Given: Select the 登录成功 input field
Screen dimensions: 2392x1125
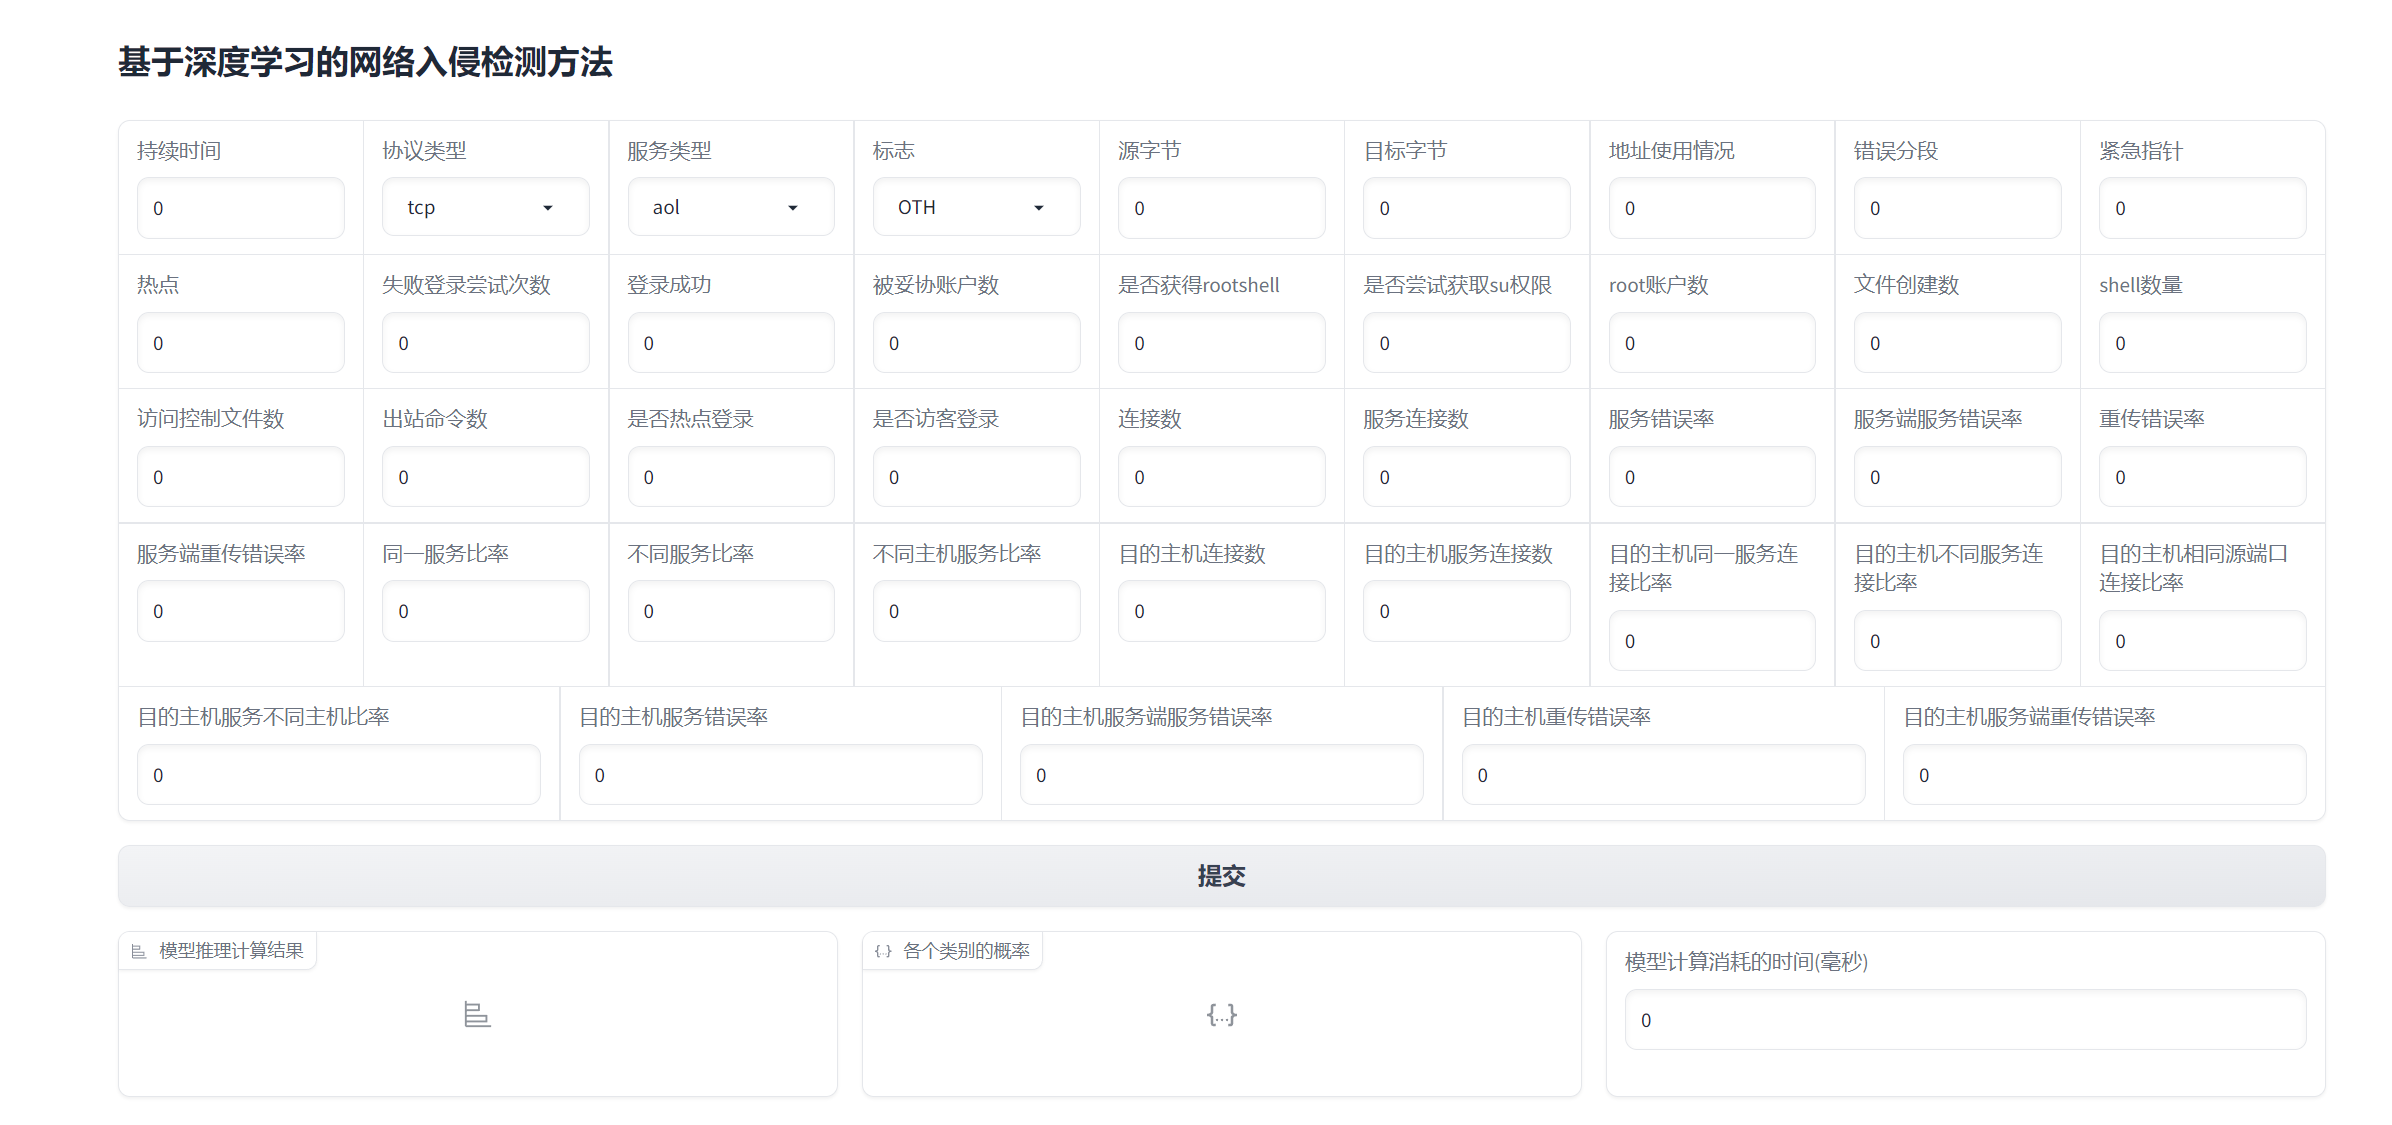Looking at the screenshot, I should 731,343.
